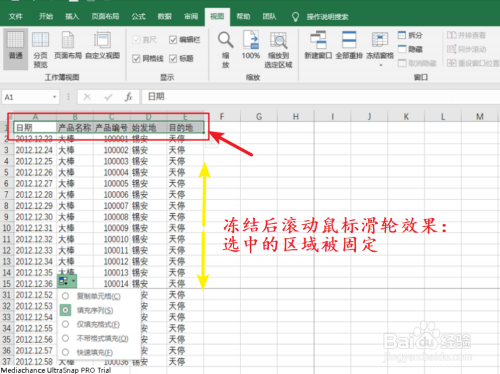Toggle the Headings (标题) checkbox
The image size is (500, 374).
tap(173, 59)
